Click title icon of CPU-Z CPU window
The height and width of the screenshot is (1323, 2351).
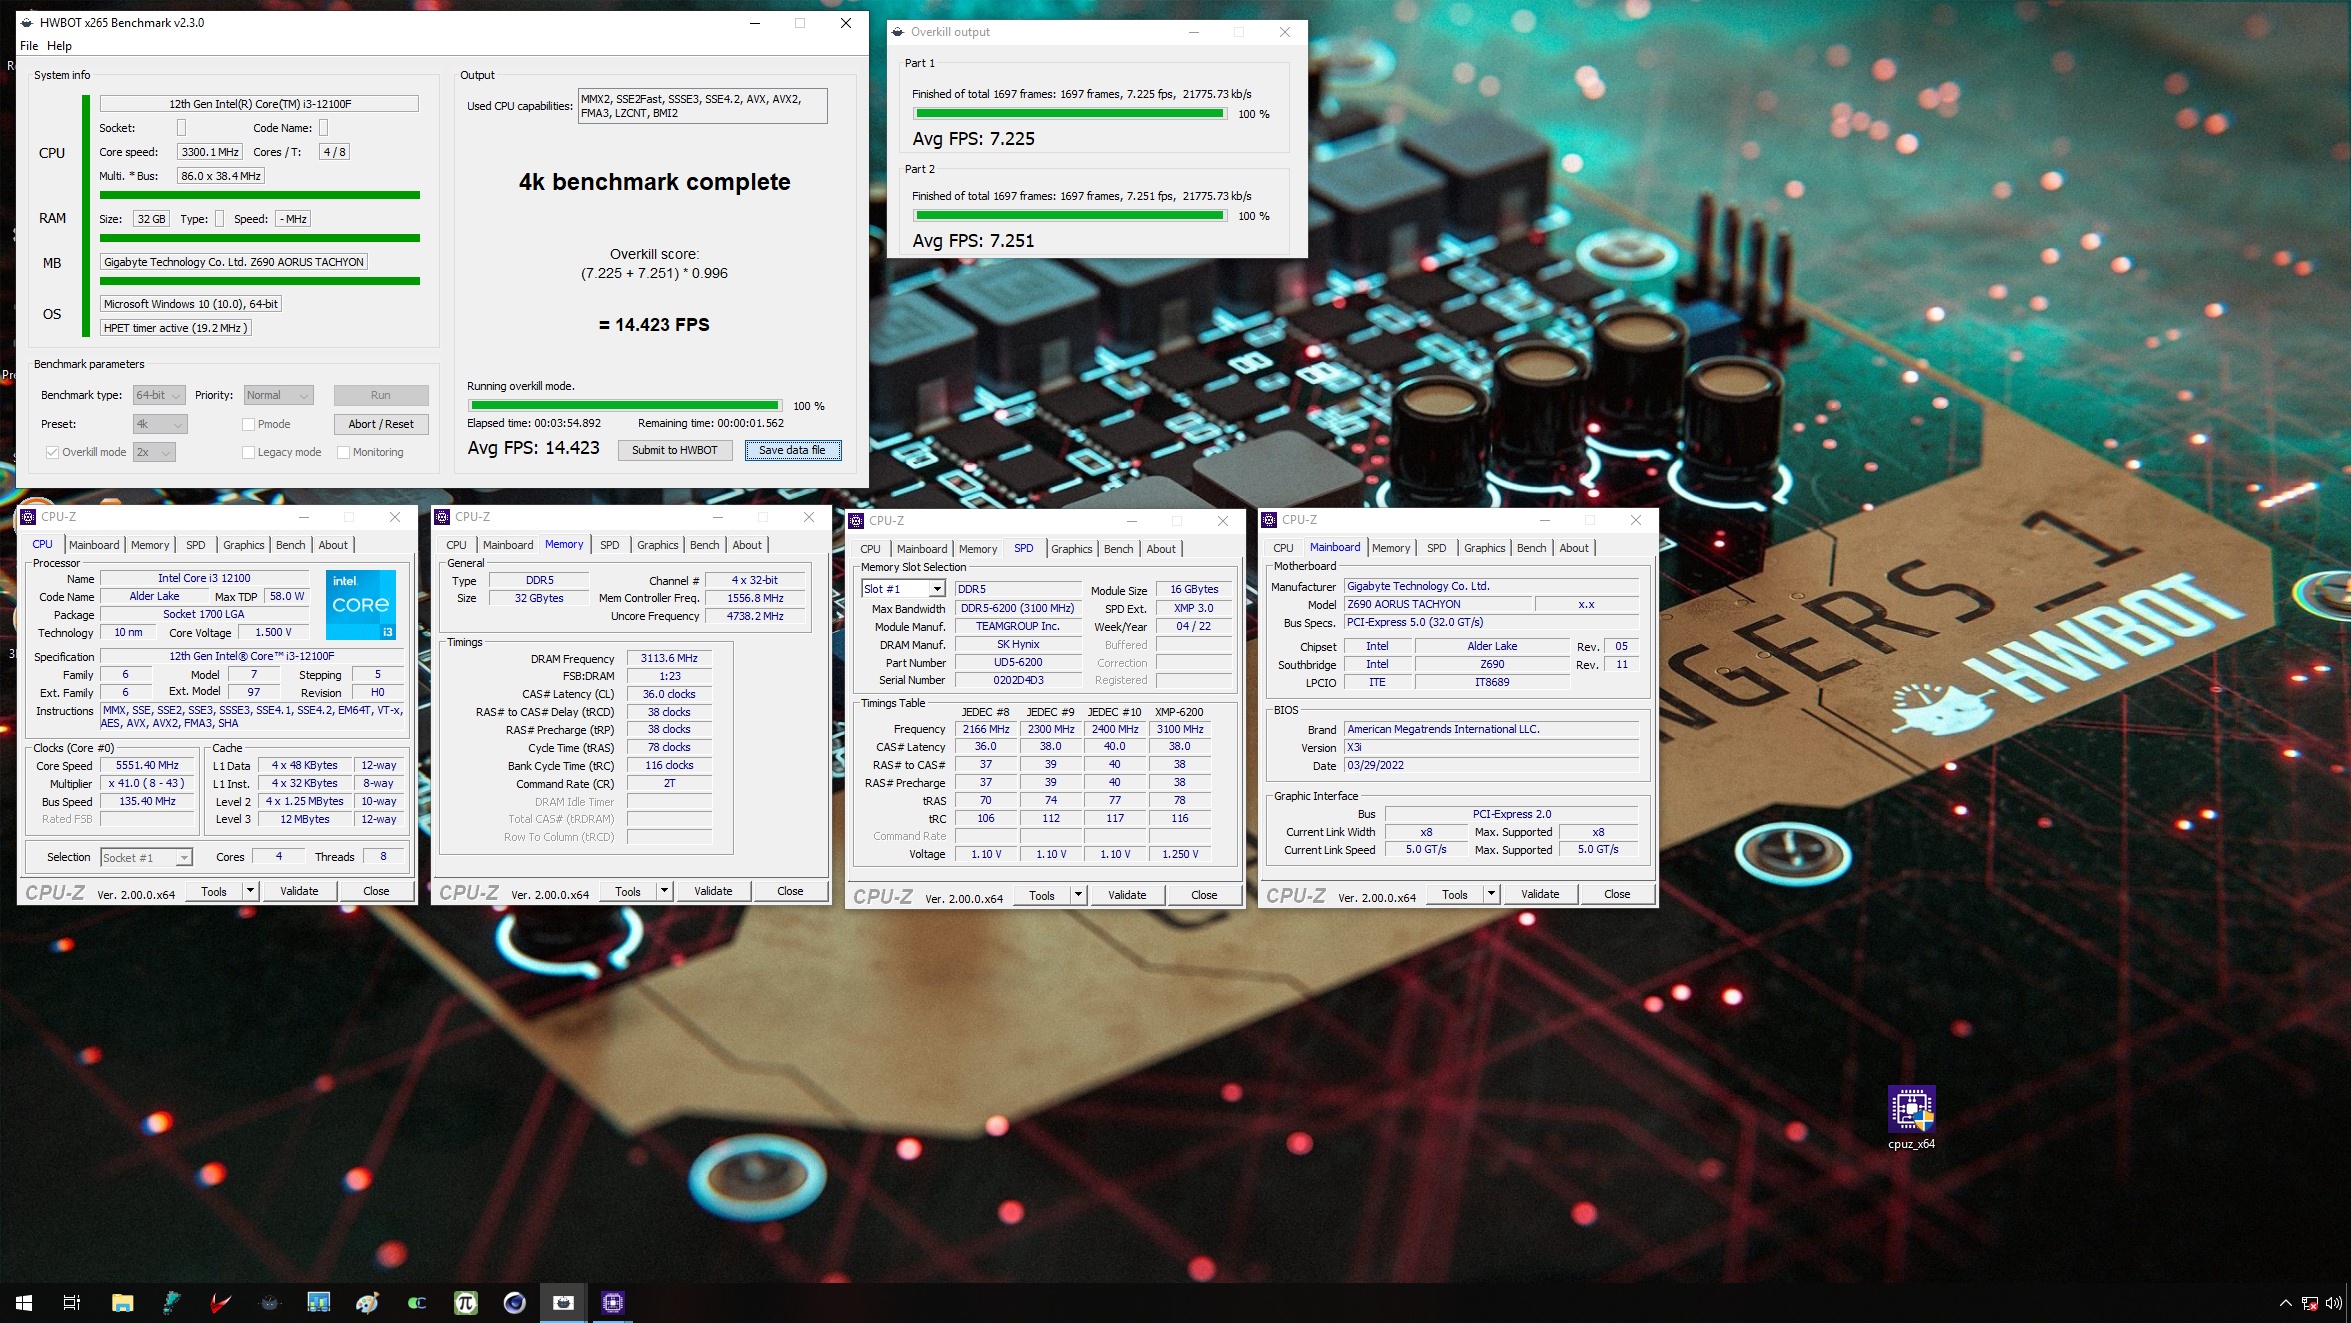coord(28,517)
